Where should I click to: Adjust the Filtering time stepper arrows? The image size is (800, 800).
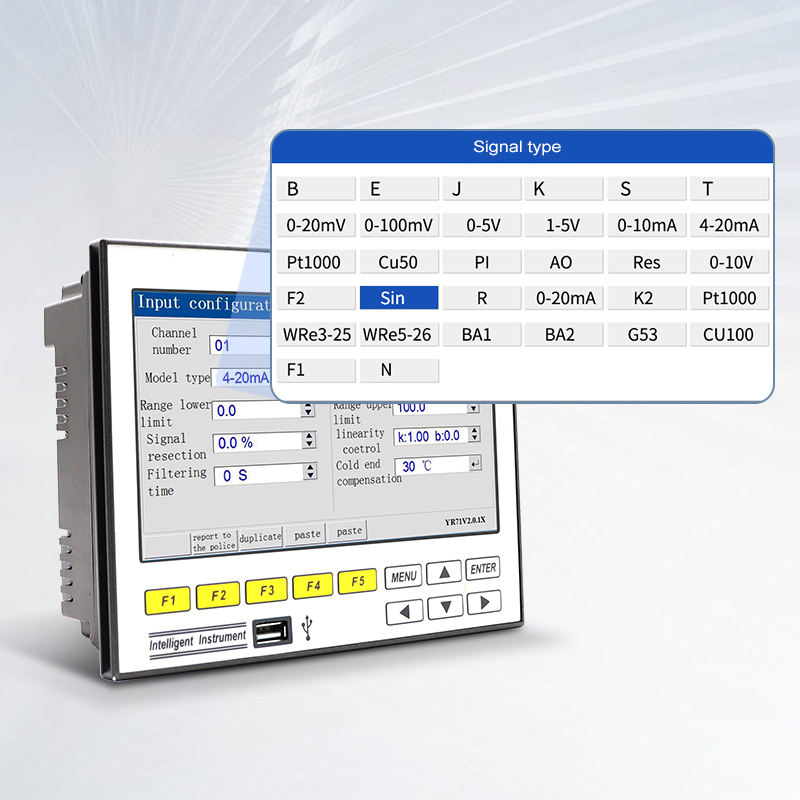tap(310, 471)
